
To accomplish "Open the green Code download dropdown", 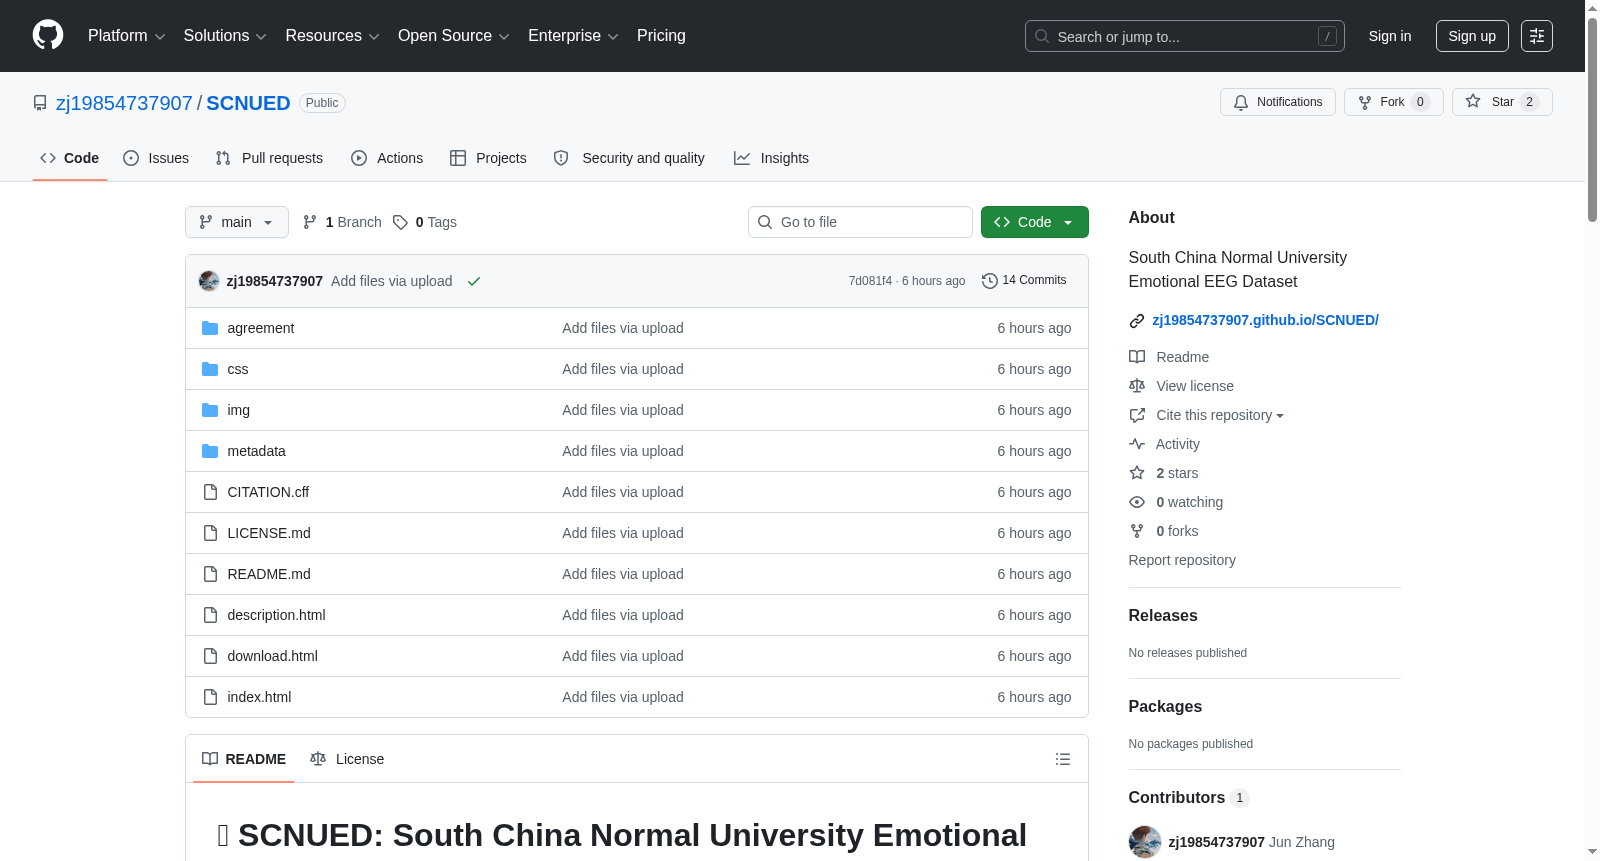I will pos(1035,222).
